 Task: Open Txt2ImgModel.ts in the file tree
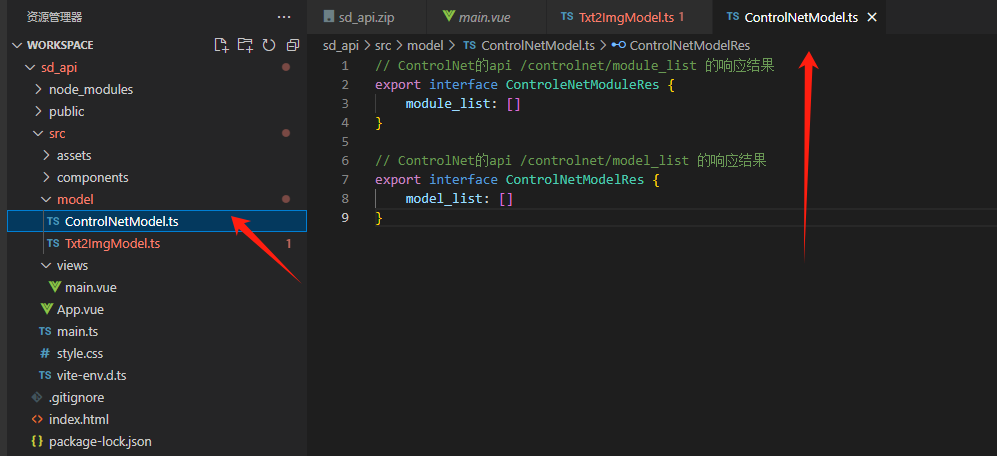pos(112,243)
